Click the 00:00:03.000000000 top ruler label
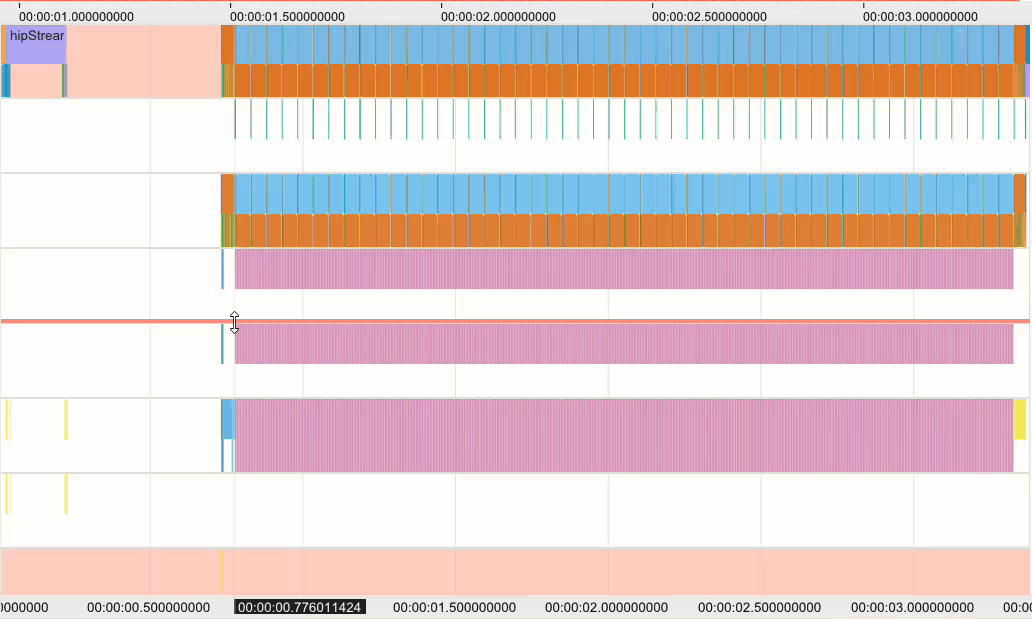Screen dimensions: 1032x620 point(920,17)
